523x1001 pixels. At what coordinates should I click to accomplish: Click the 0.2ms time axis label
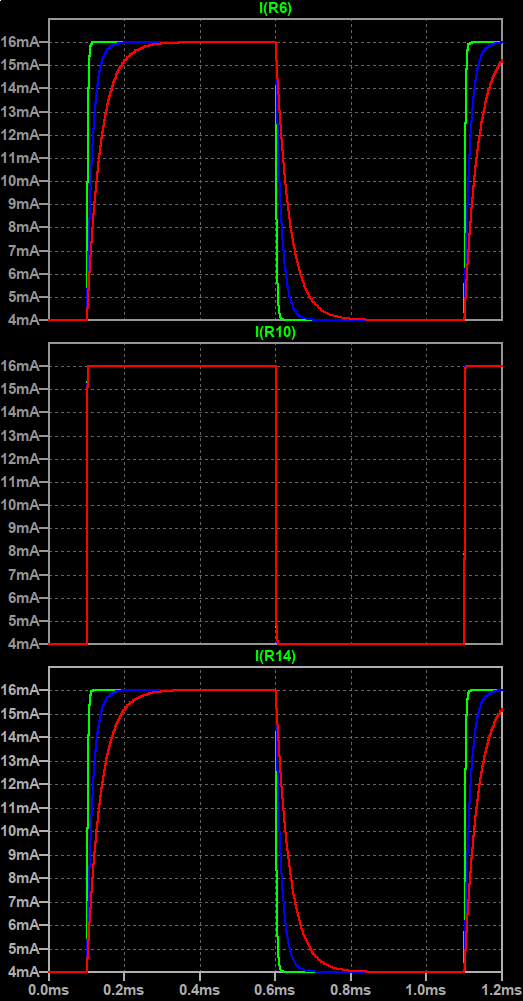click(x=125, y=988)
